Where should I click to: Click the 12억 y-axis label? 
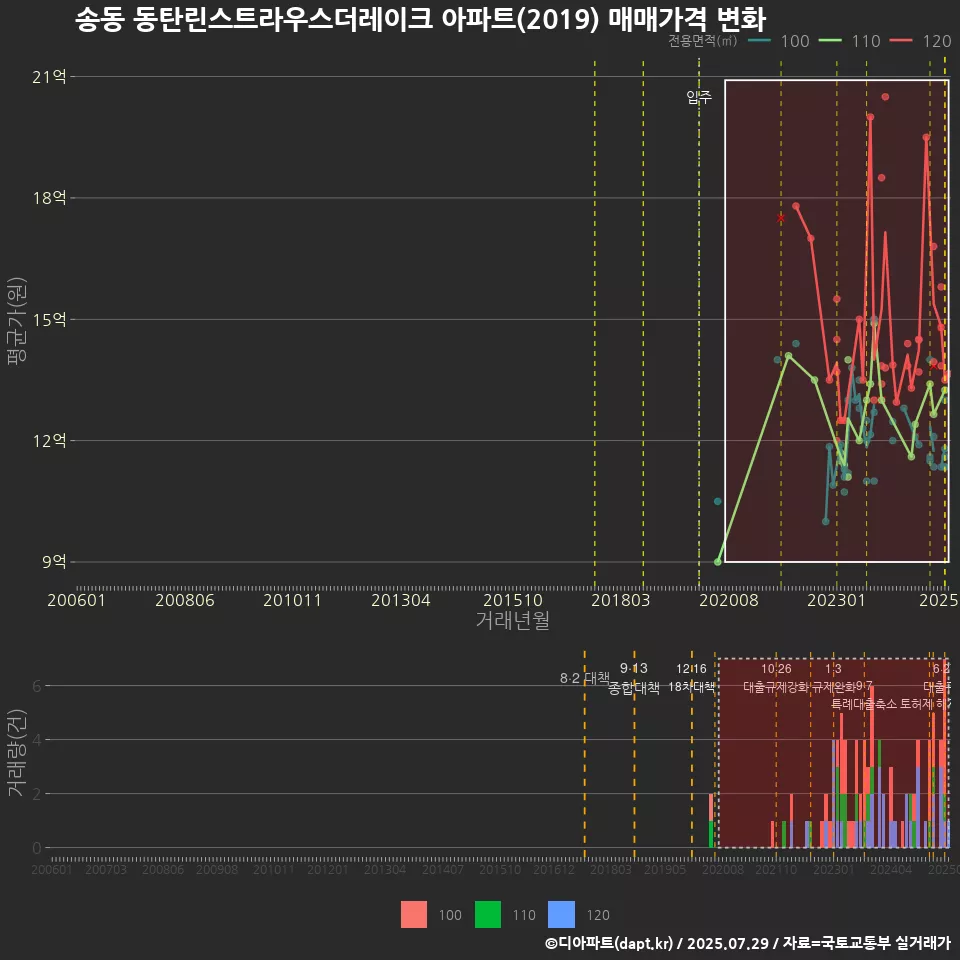coord(49,441)
